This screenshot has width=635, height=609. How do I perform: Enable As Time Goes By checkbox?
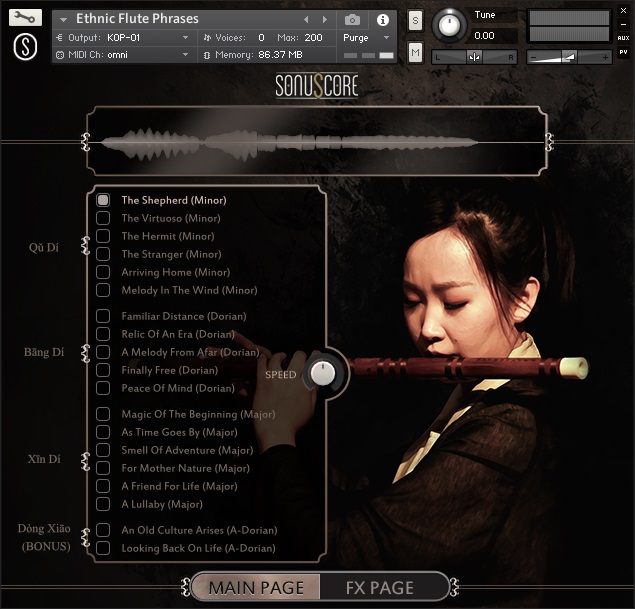click(103, 432)
